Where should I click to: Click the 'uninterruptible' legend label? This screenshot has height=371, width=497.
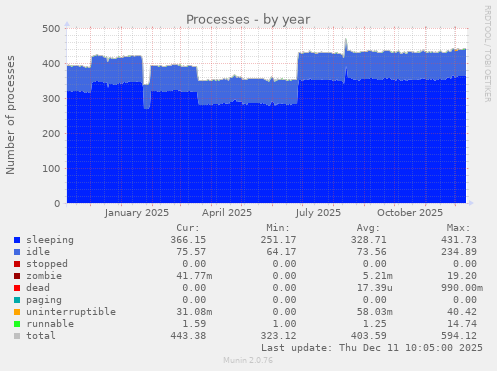(71, 312)
